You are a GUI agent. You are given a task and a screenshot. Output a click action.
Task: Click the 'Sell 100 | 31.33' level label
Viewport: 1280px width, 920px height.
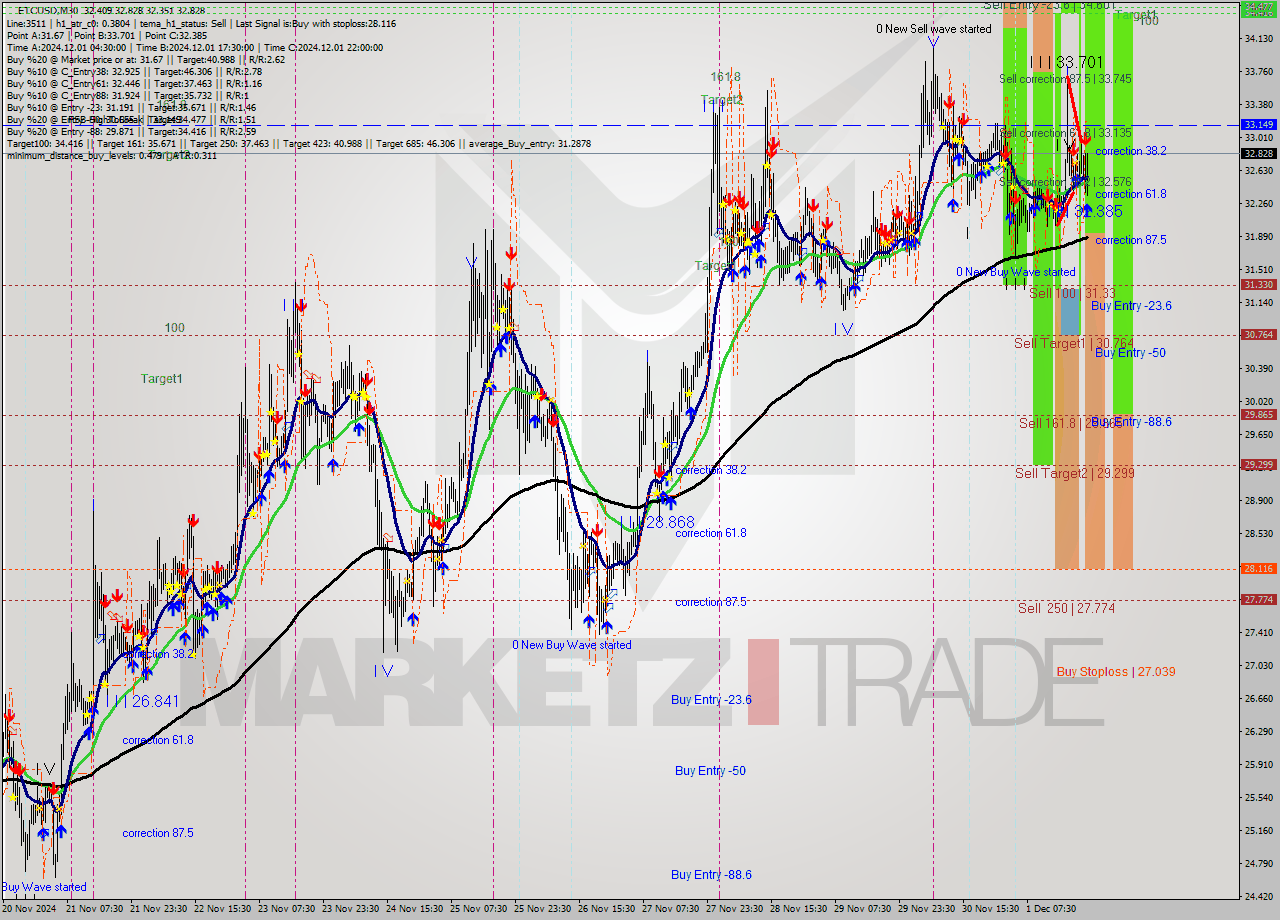point(1072,293)
